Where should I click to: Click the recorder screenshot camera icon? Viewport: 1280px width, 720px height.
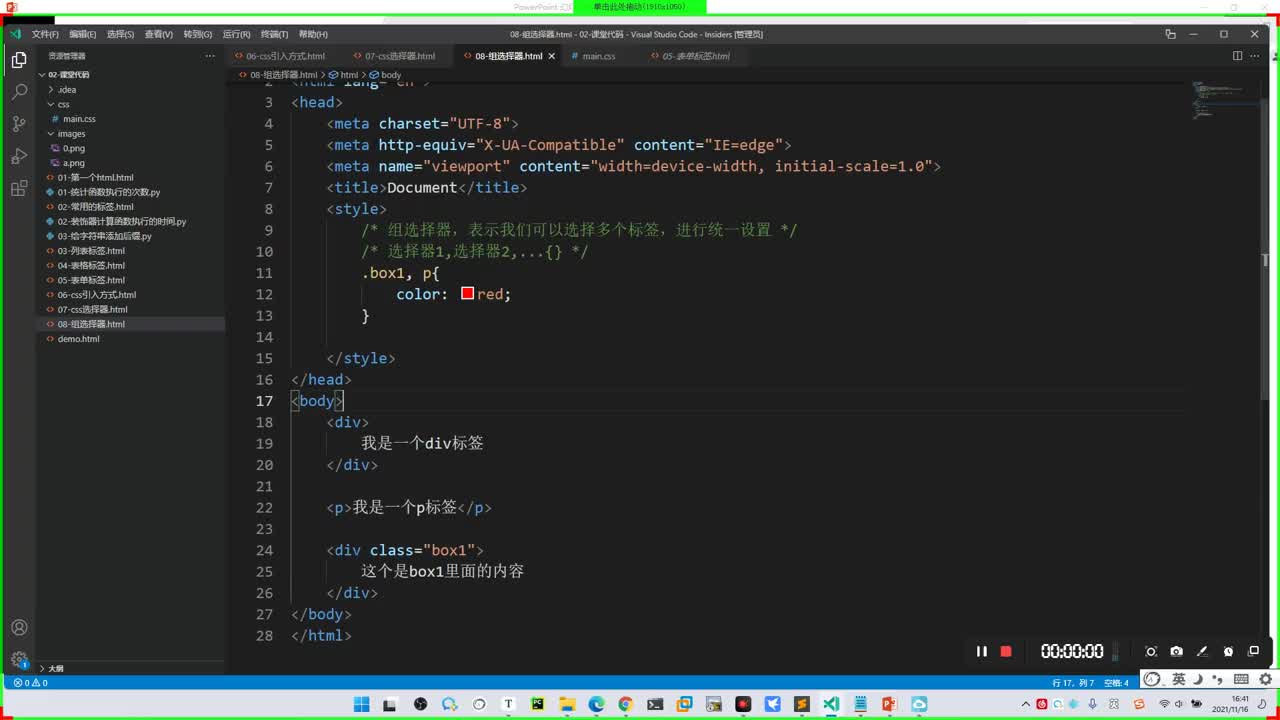[x=1176, y=651]
